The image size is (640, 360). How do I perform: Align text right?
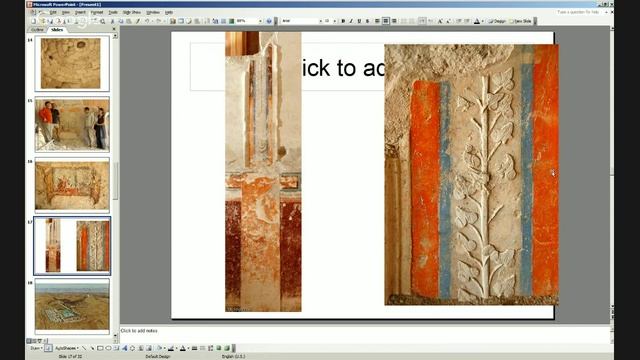point(395,21)
